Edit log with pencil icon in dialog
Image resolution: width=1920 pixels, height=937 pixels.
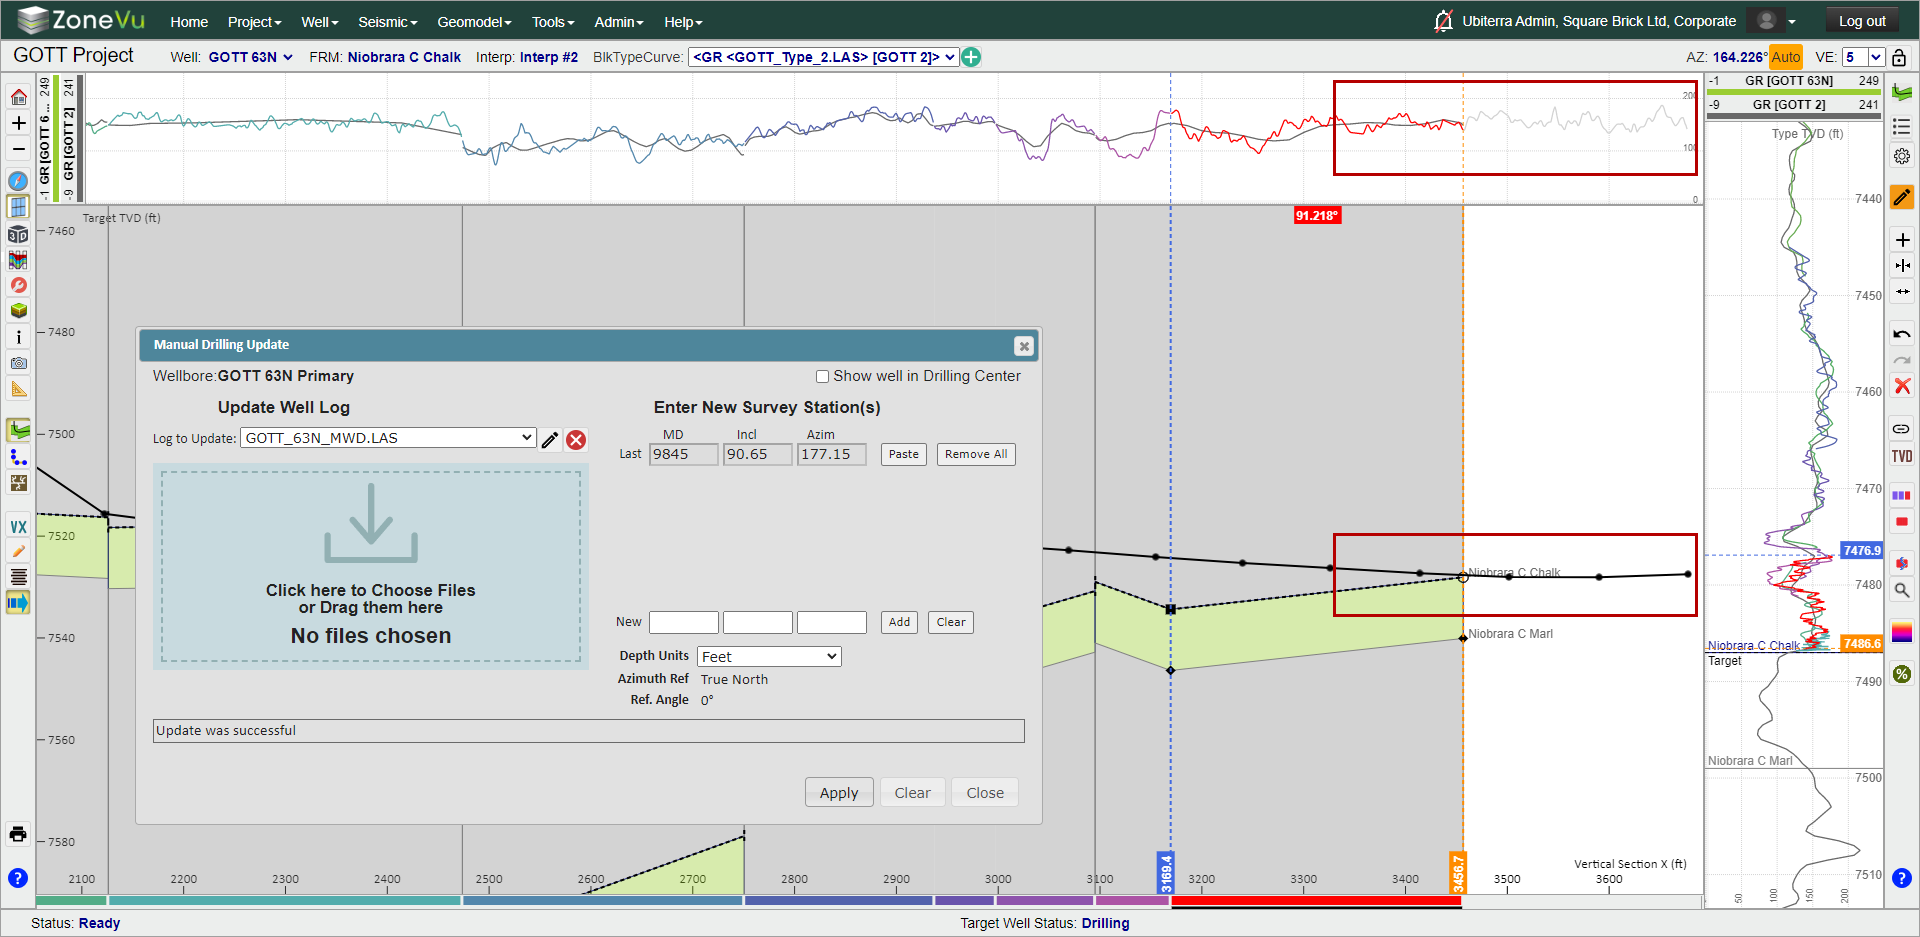(550, 440)
